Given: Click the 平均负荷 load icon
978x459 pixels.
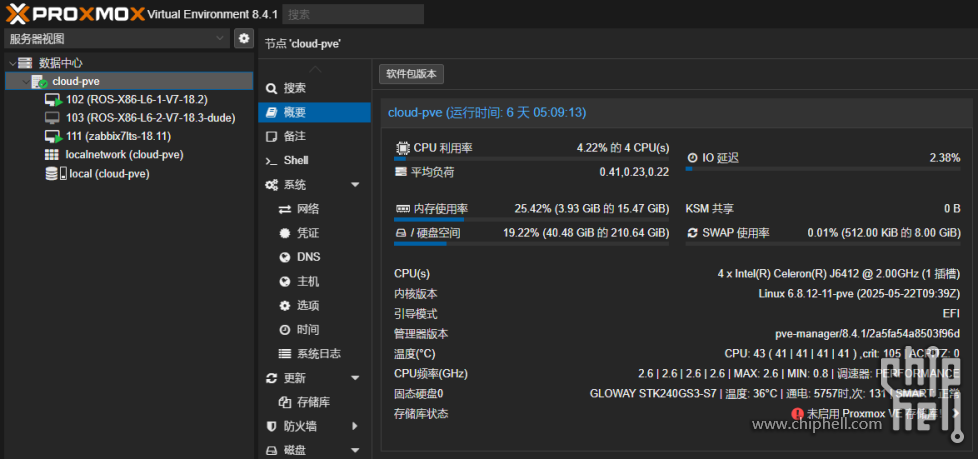Looking at the screenshot, I should (x=401, y=172).
